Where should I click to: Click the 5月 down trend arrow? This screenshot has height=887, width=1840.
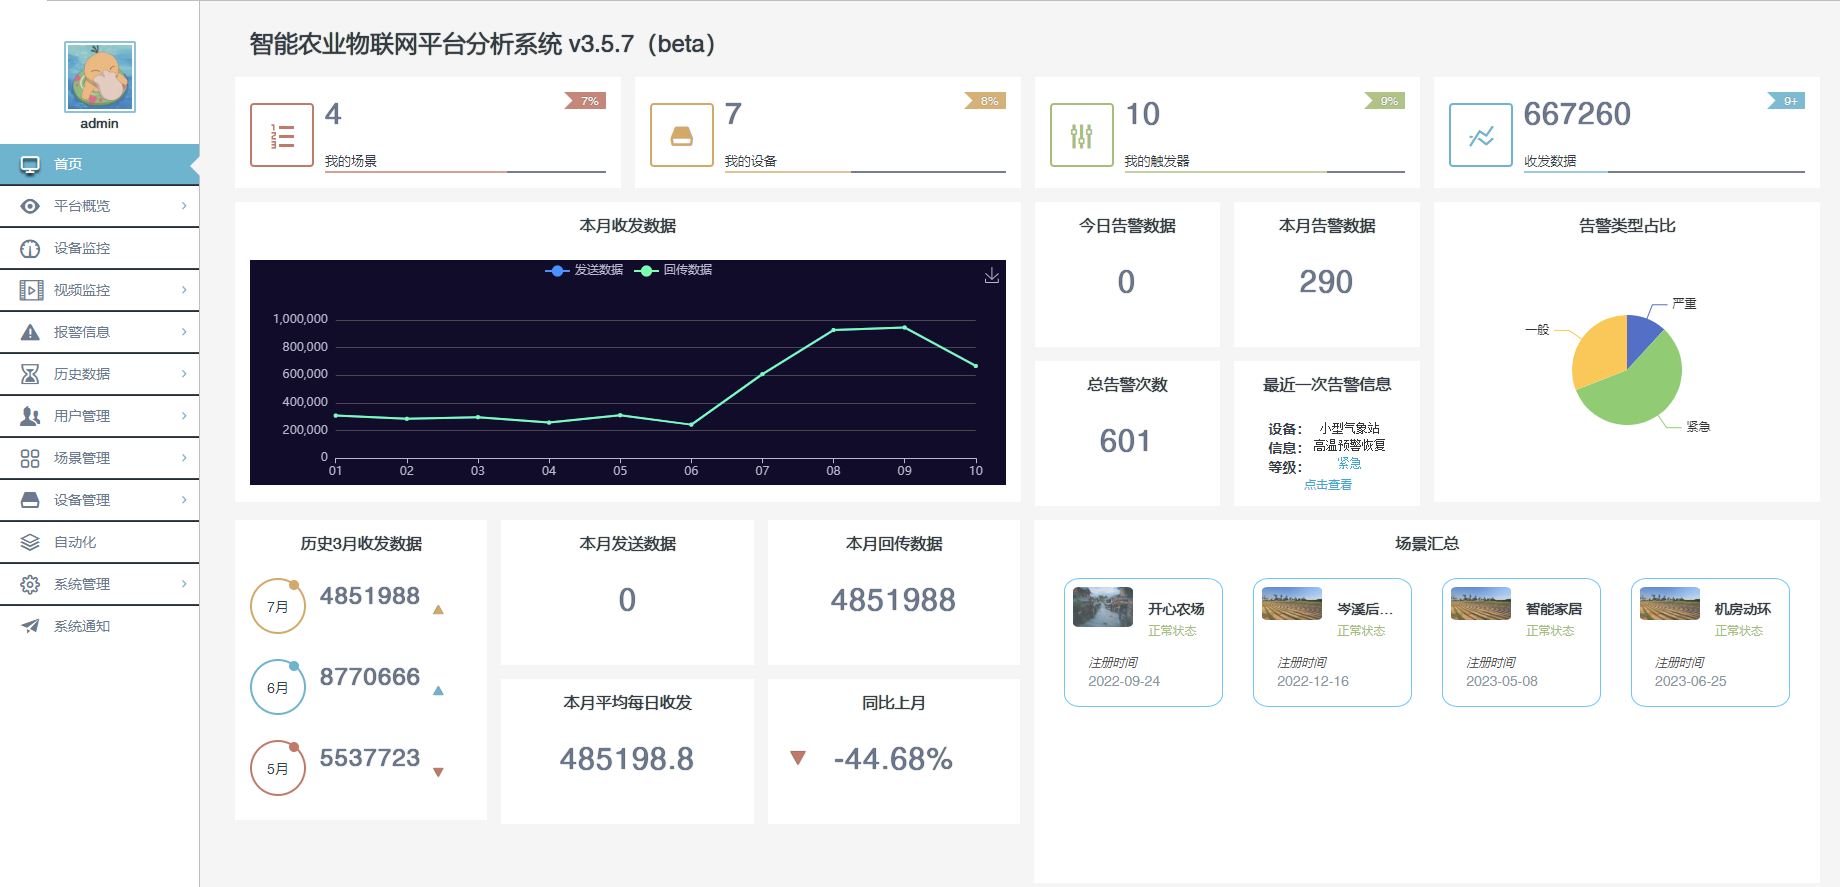438,772
